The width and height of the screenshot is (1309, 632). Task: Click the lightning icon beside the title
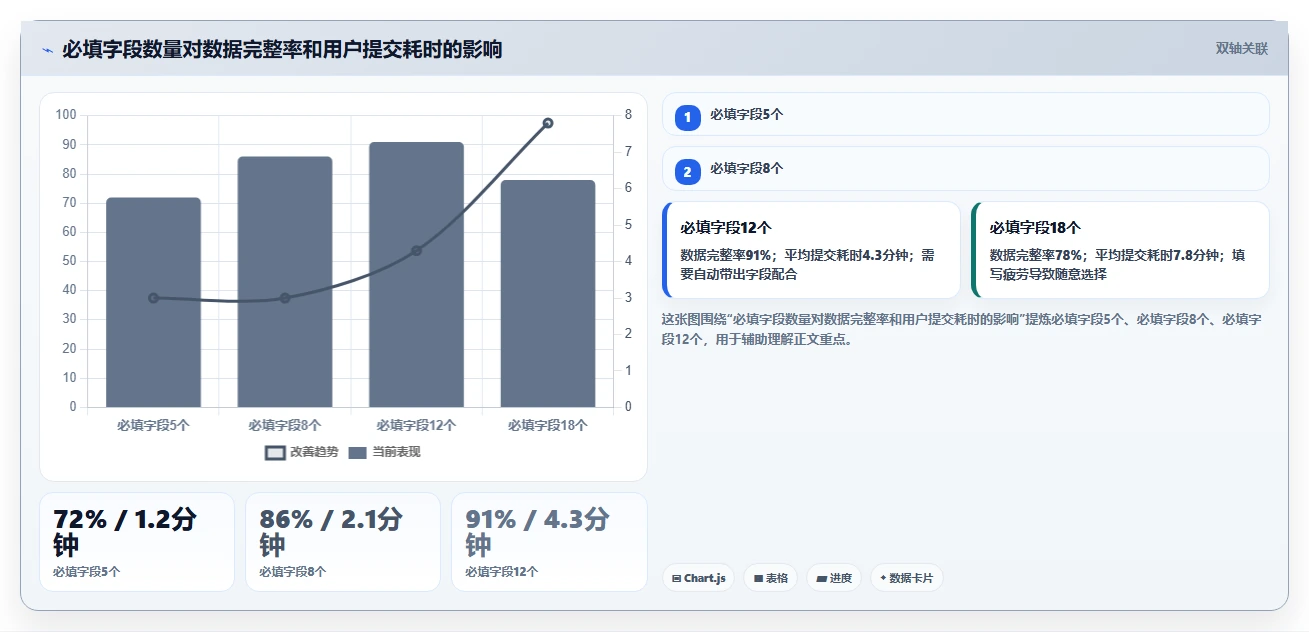click(48, 49)
